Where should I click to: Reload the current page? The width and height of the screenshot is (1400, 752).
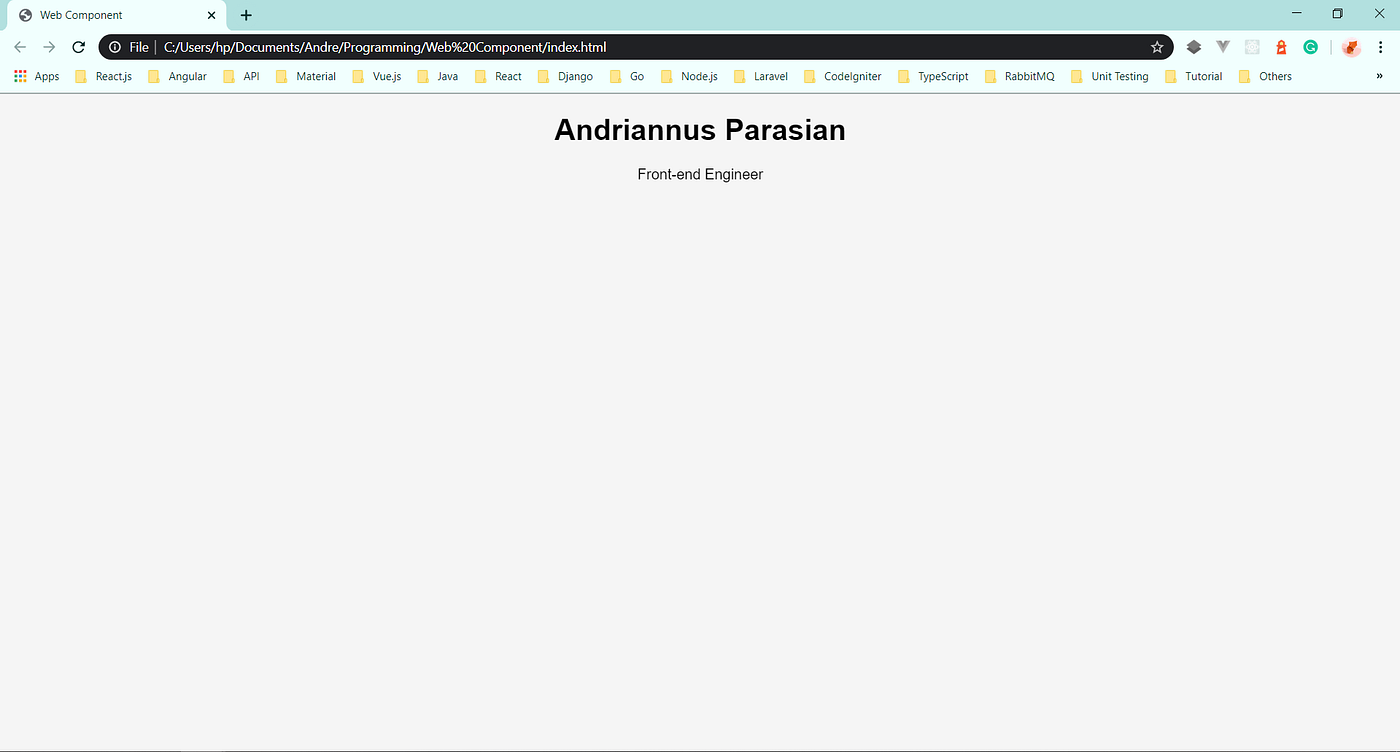[x=78, y=46]
